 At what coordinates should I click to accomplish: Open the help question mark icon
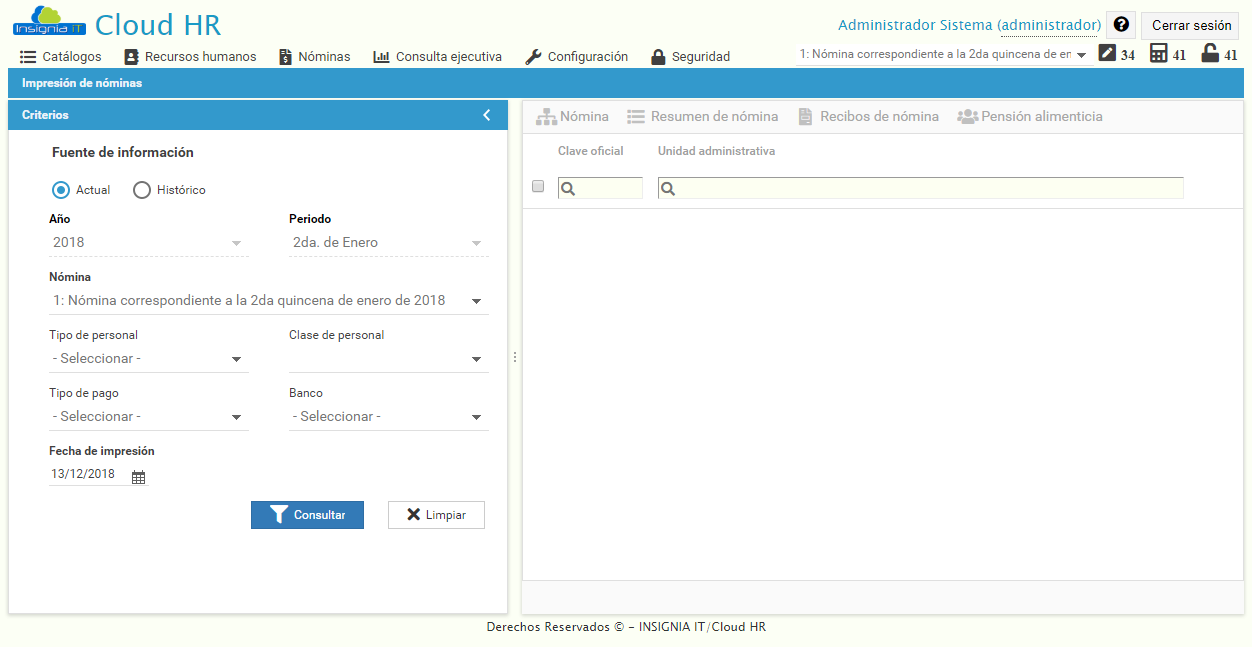1120,24
